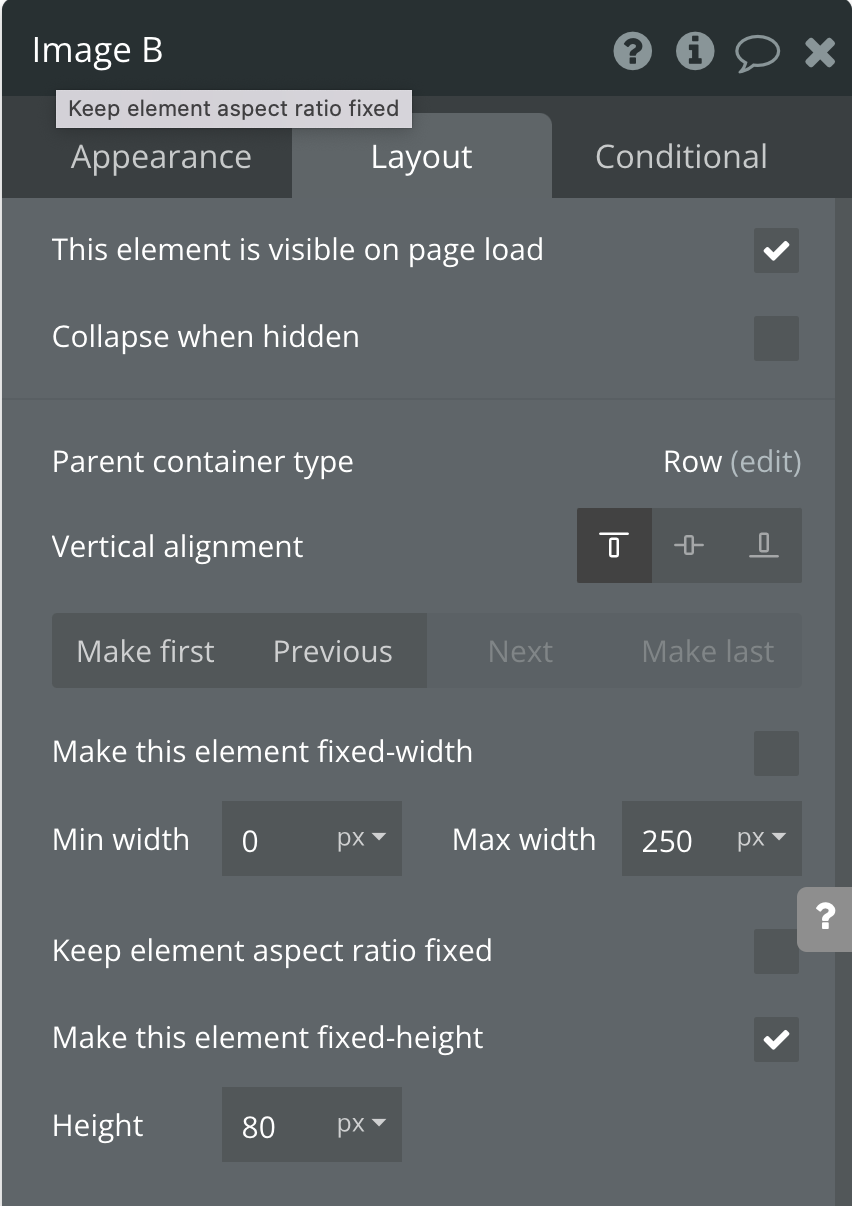Open the Max width unit dropdown
The height and width of the screenshot is (1206, 852).
[x=761, y=839]
